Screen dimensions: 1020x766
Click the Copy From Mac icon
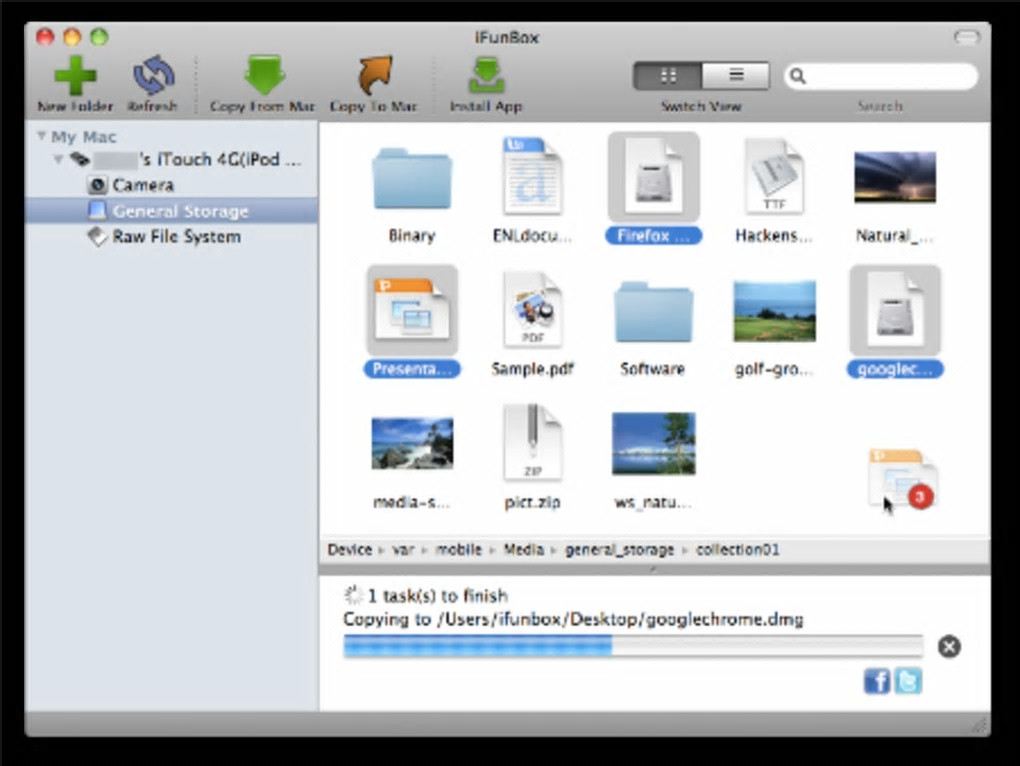pos(264,75)
